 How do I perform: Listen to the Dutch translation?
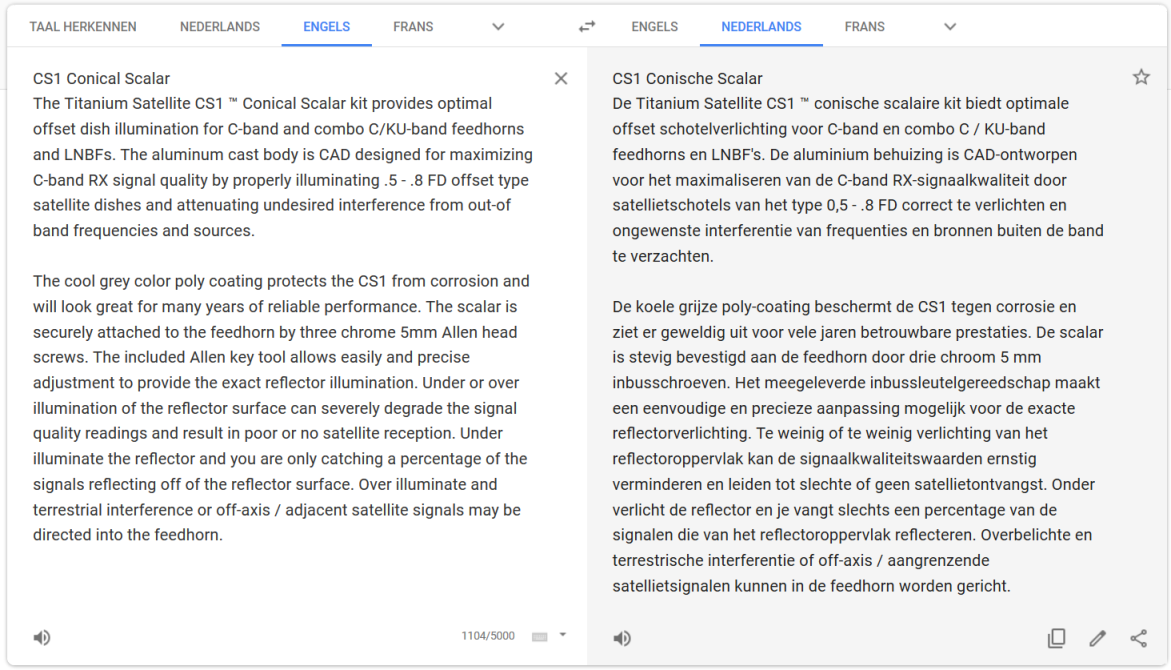click(622, 638)
